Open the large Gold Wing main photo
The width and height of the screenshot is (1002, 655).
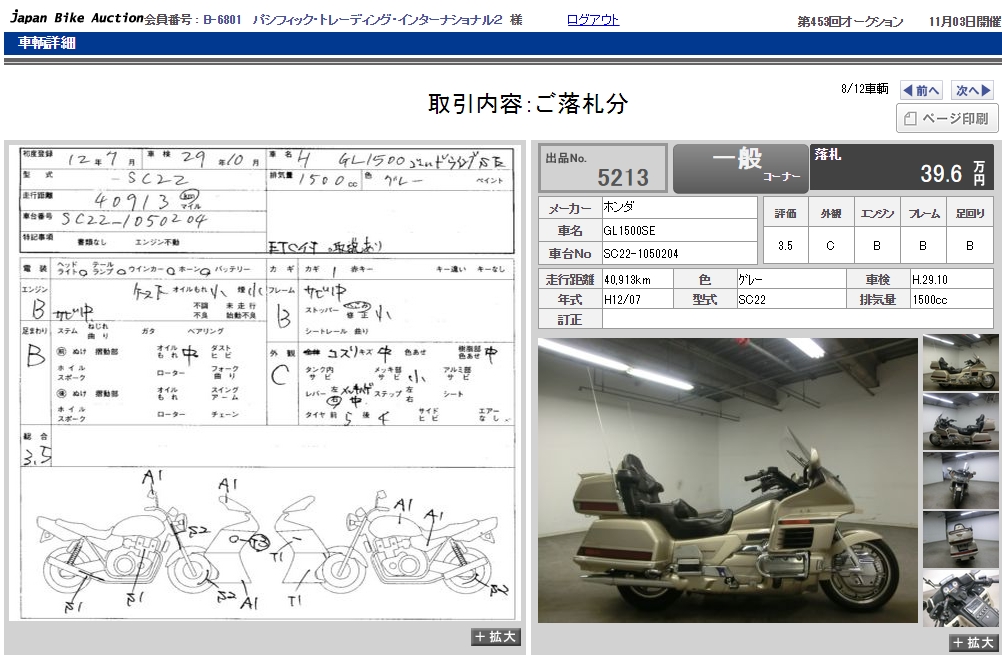(x=727, y=480)
